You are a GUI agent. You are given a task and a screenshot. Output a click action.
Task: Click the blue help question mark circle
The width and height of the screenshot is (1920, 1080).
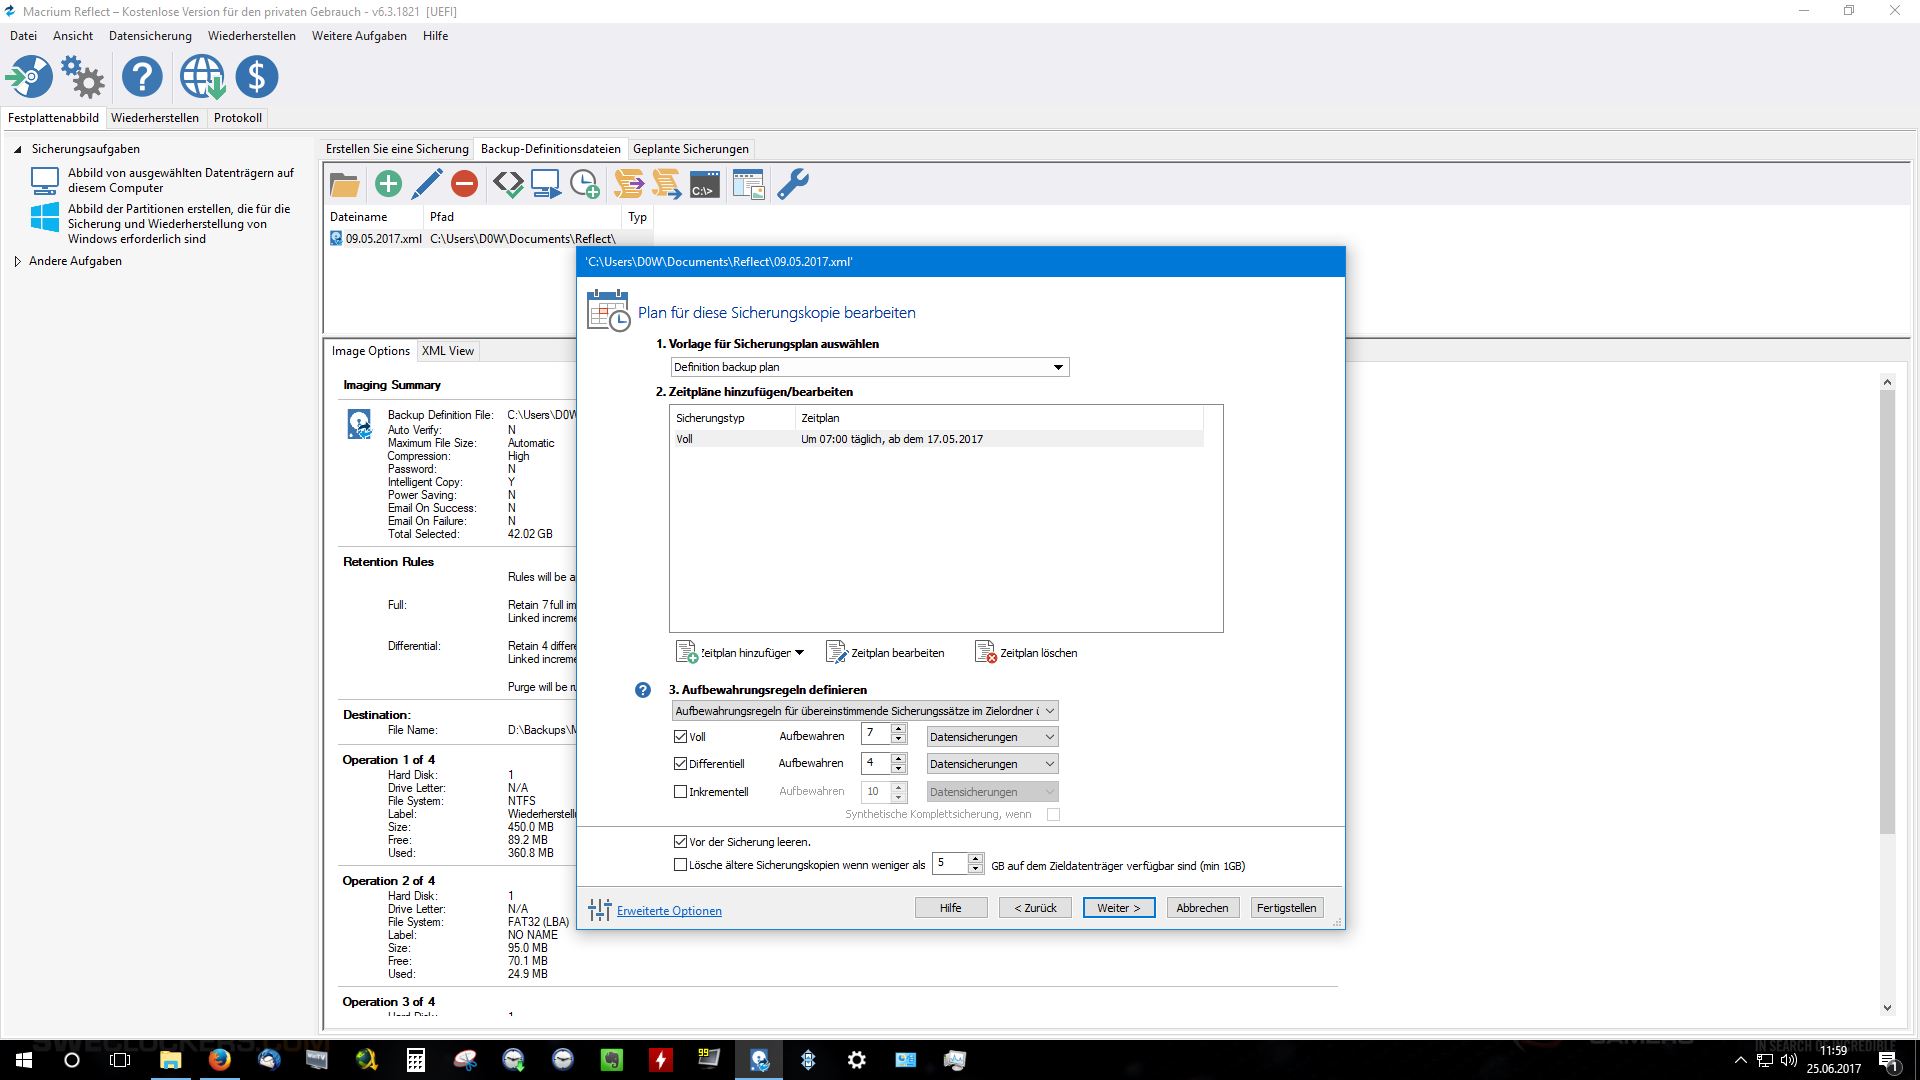[142, 77]
